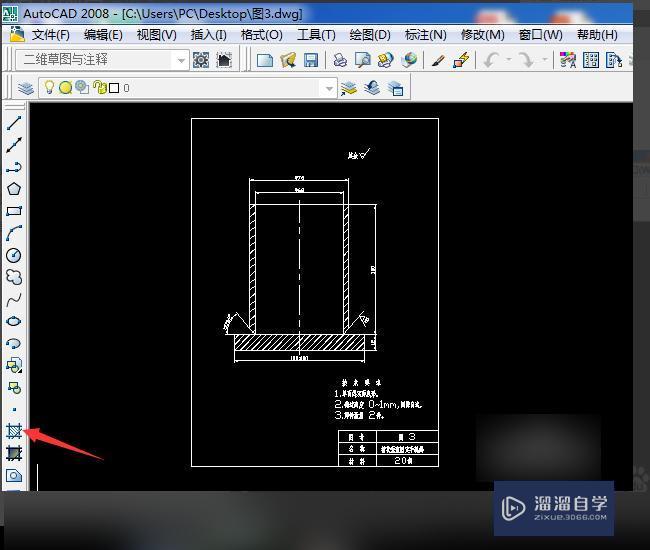Select the Polyline tool
The height and width of the screenshot is (550, 650).
14,167
